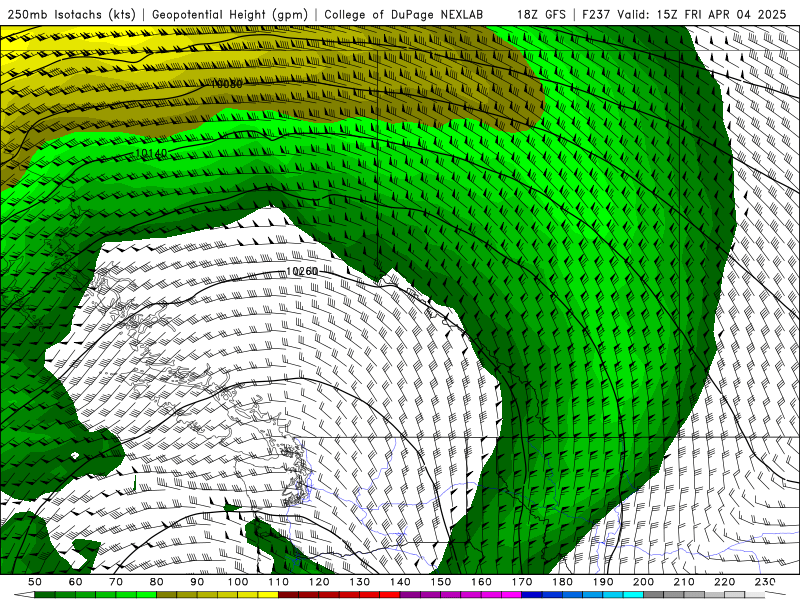This screenshot has width=800, height=600.
Task: Click the 60 value on the color scale
Action: click(76, 582)
